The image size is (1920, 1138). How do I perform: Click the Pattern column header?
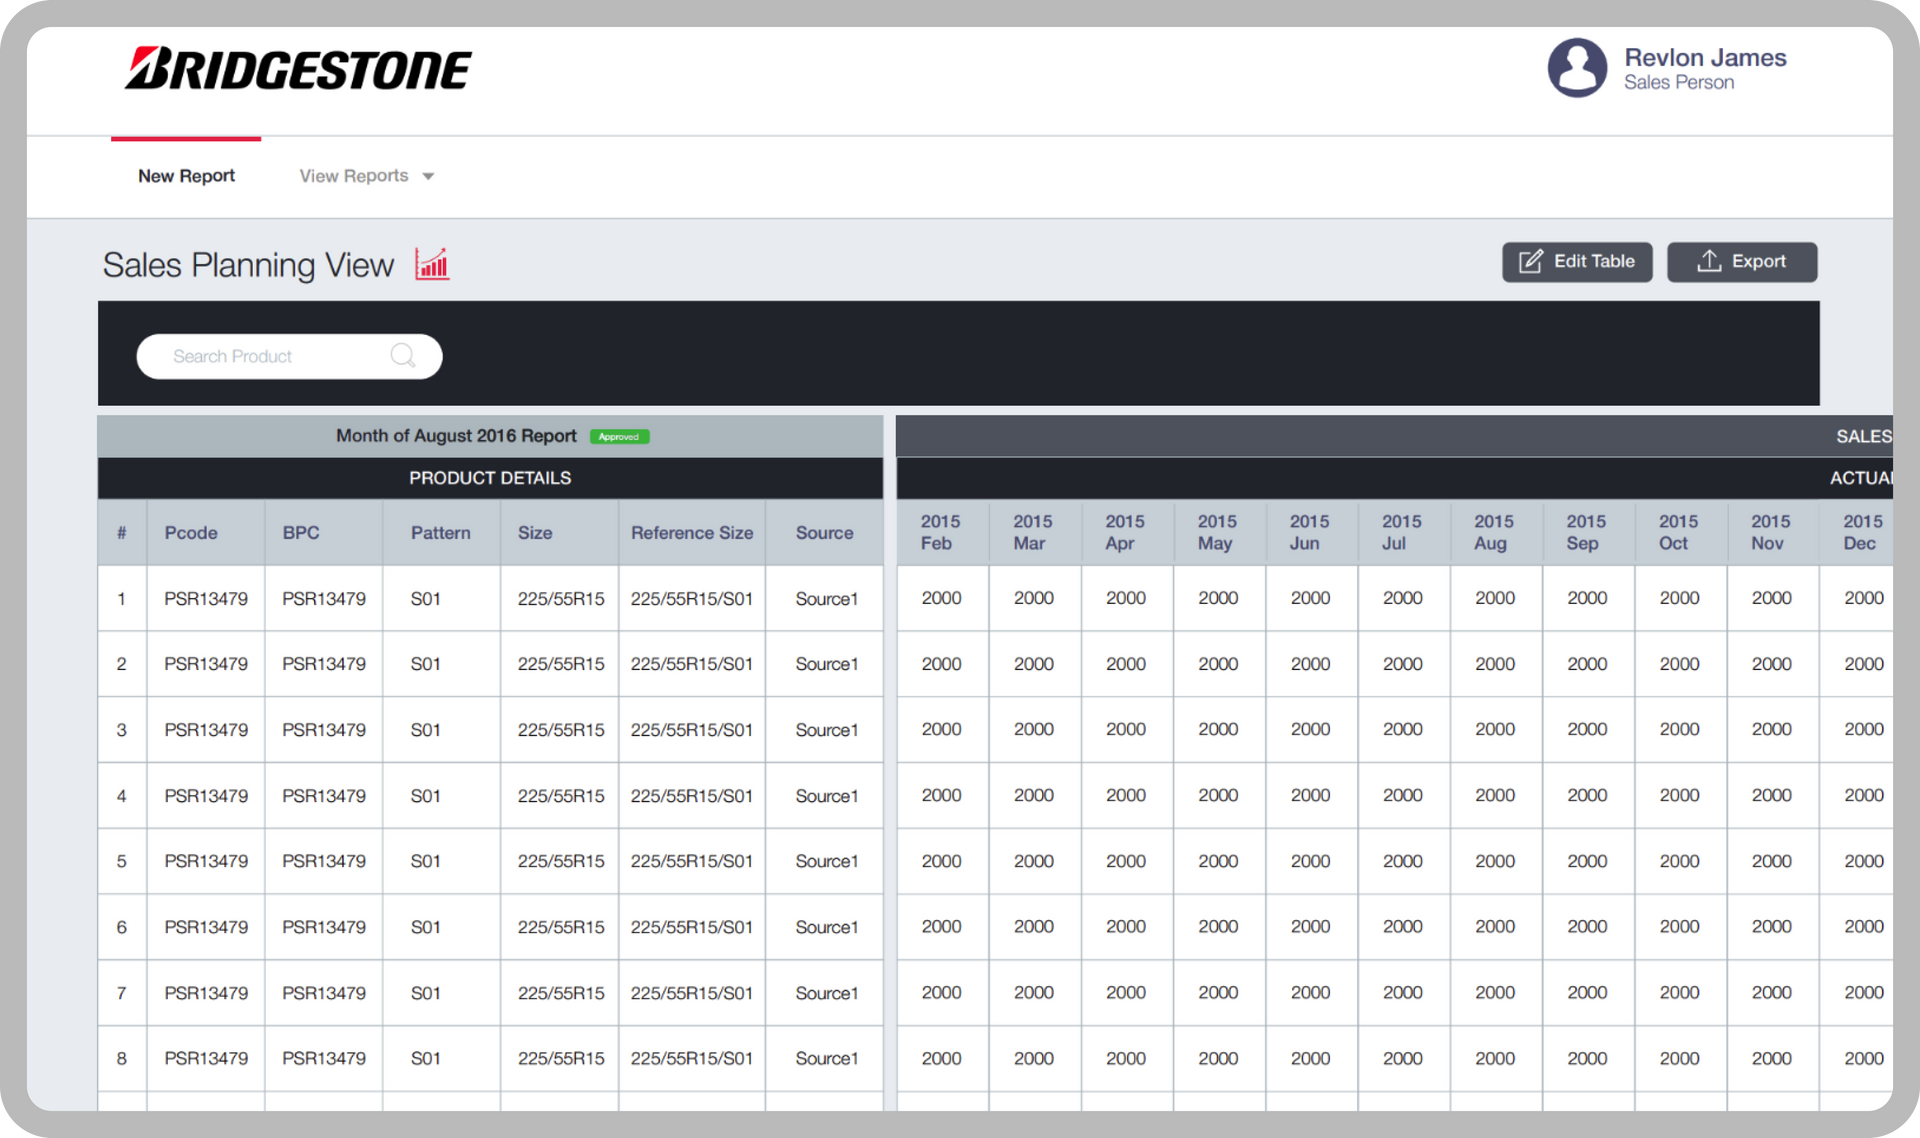point(441,533)
